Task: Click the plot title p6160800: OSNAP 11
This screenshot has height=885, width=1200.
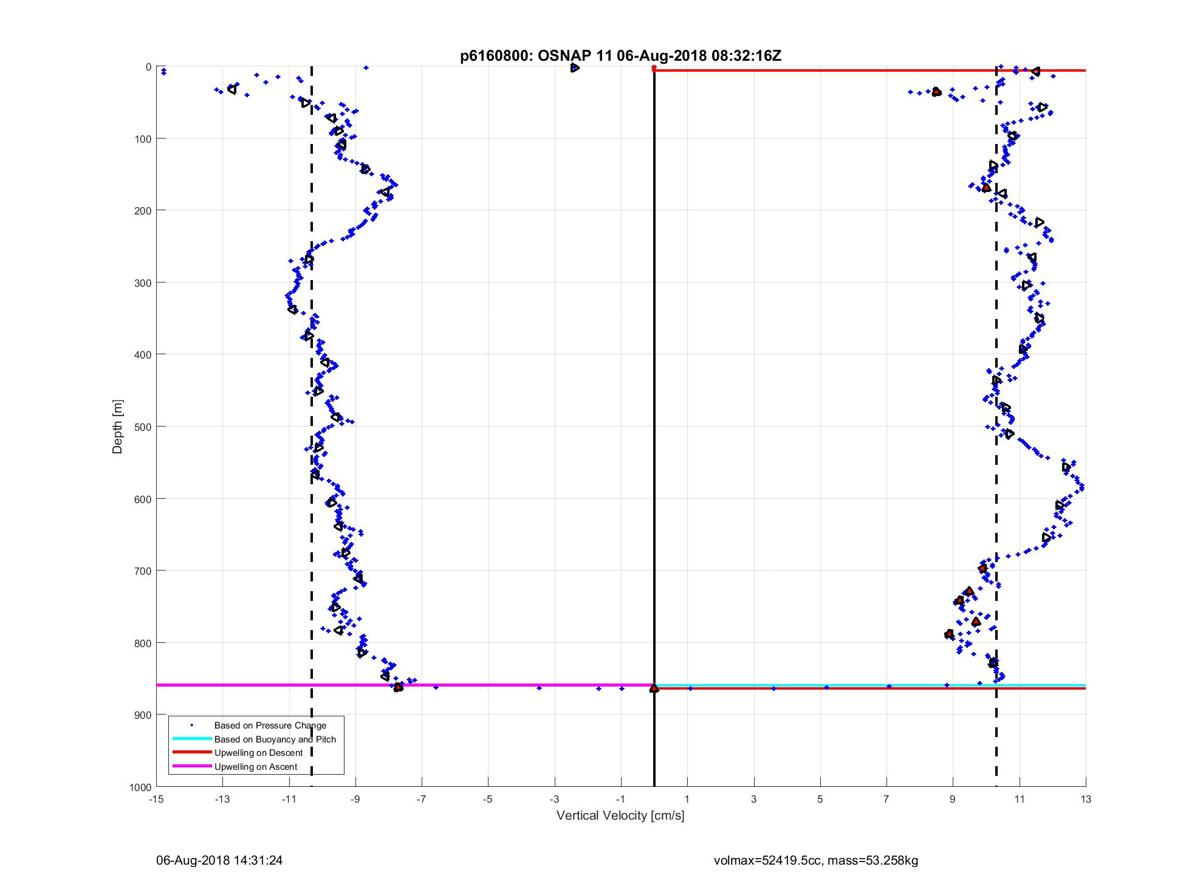Action: pos(620,56)
